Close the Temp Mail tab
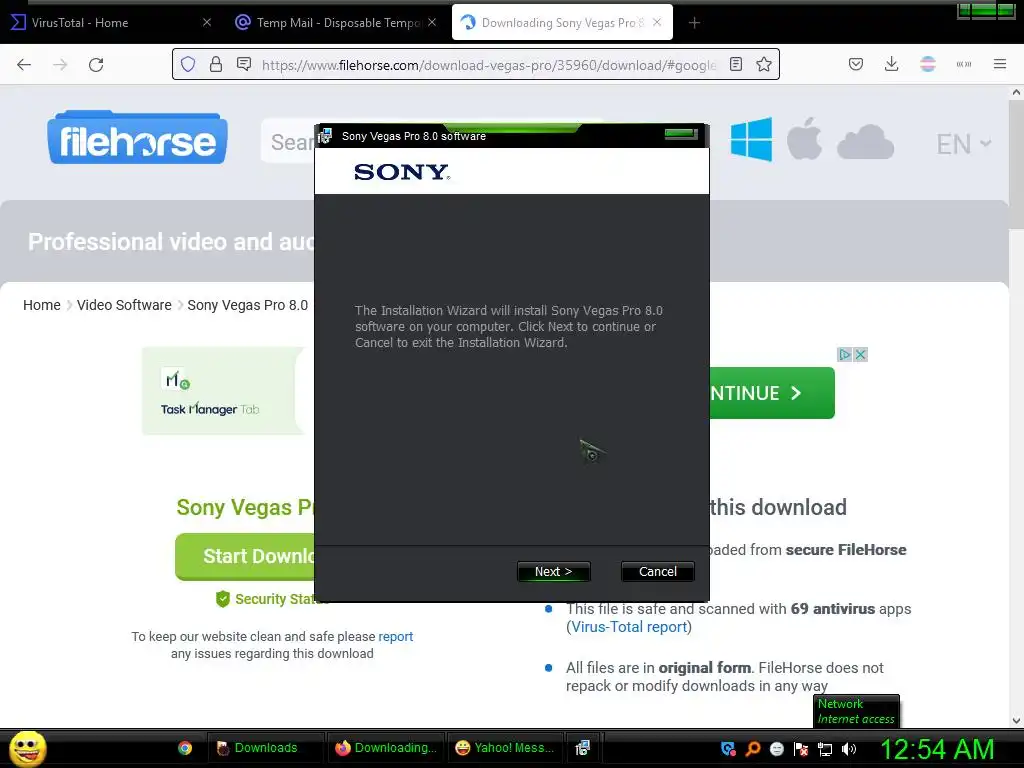Viewport: 1024px width, 768px height. [432, 22]
